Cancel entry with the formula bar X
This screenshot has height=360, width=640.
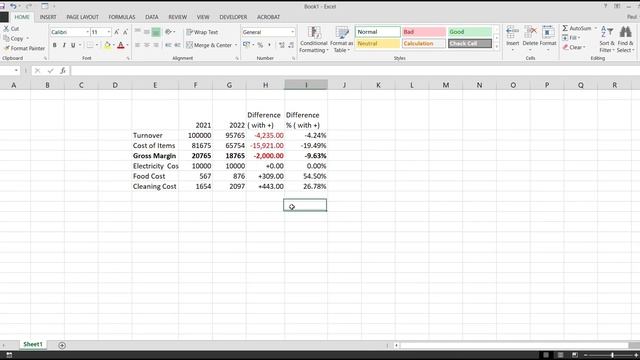(37, 71)
